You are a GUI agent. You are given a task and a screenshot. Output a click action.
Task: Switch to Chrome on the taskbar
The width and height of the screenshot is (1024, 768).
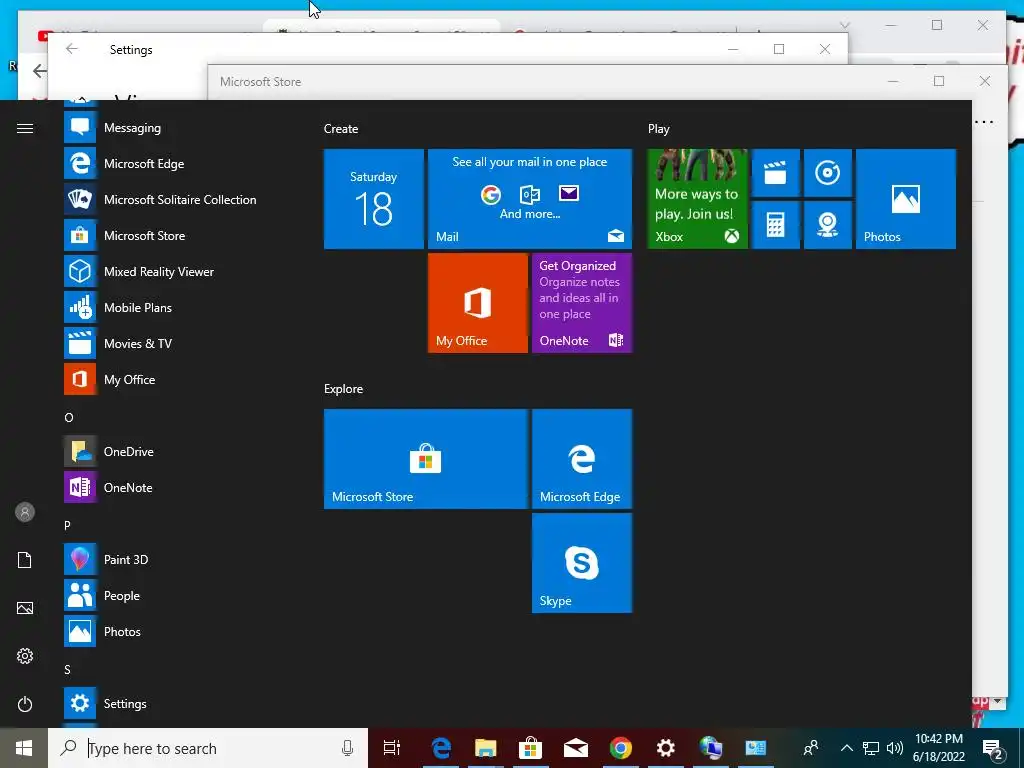coord(621,748)
